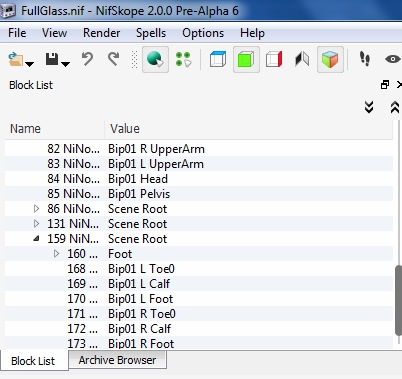Open the Options menu

click(x=203, y=33)
